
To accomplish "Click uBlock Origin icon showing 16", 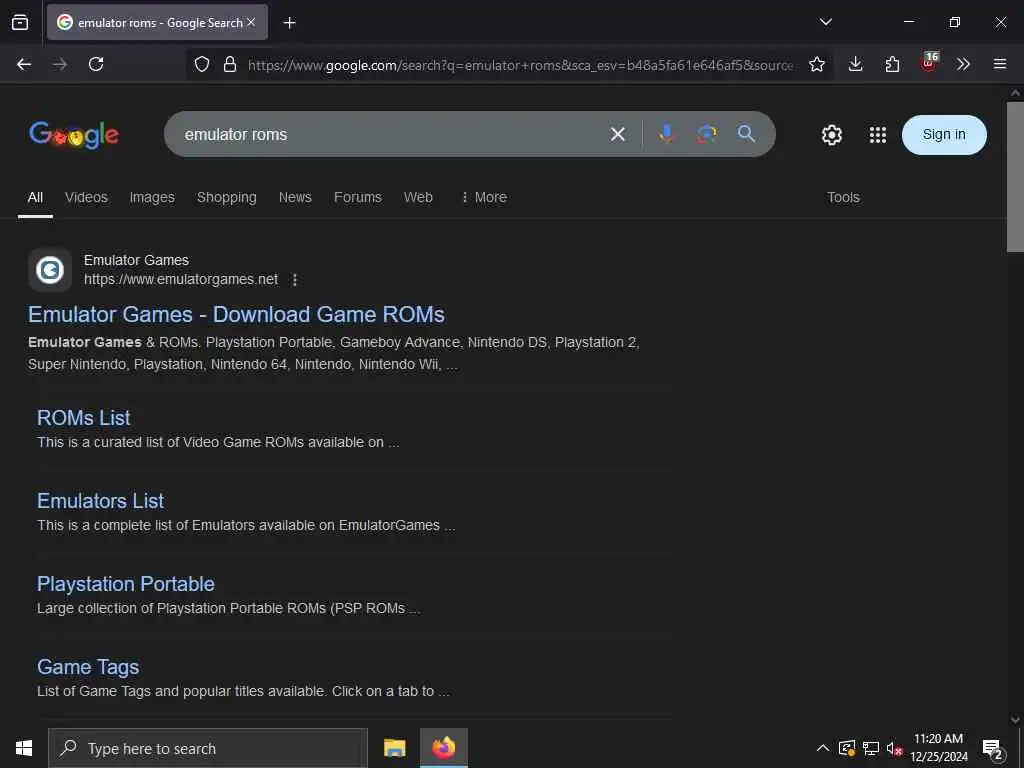I will point(929,62).
